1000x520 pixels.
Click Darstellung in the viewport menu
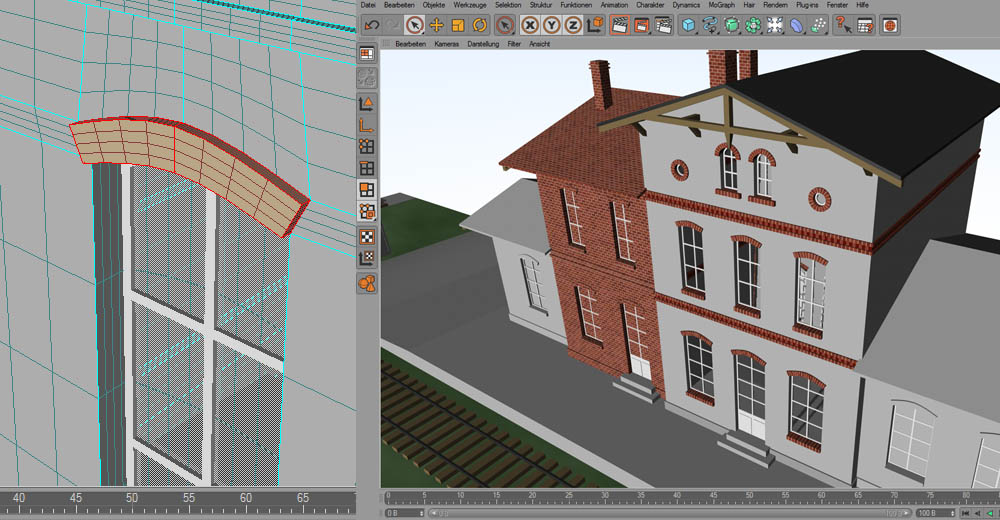[x=483, y=45]
